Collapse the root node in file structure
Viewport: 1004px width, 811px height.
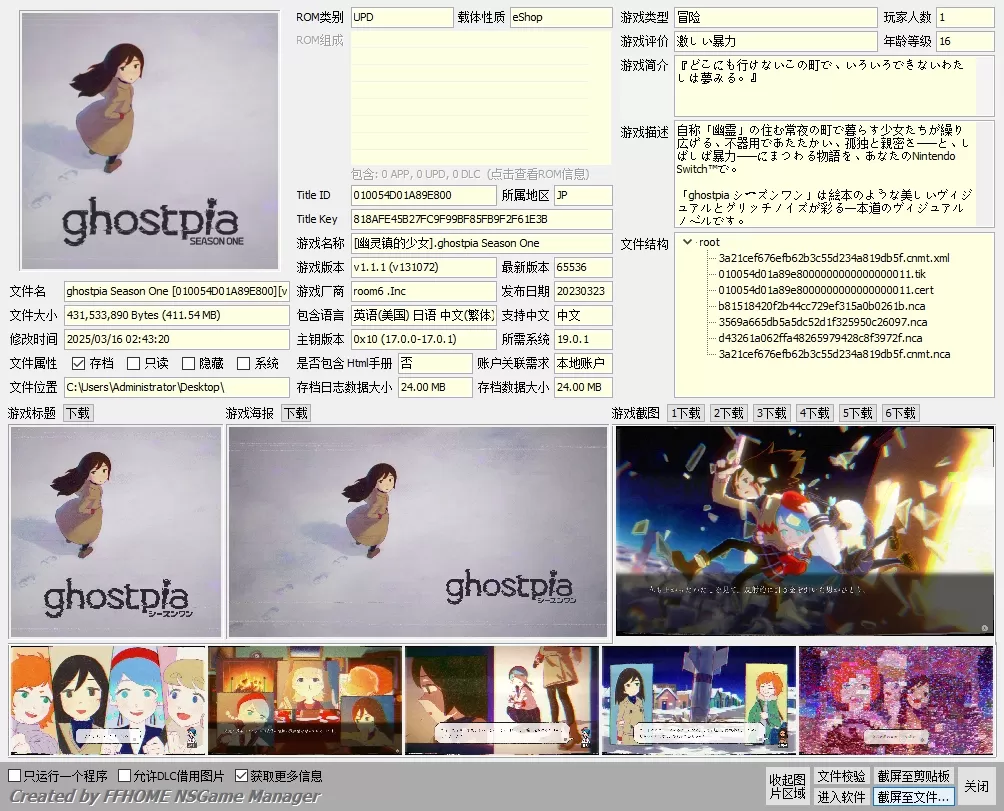[687, 242]
